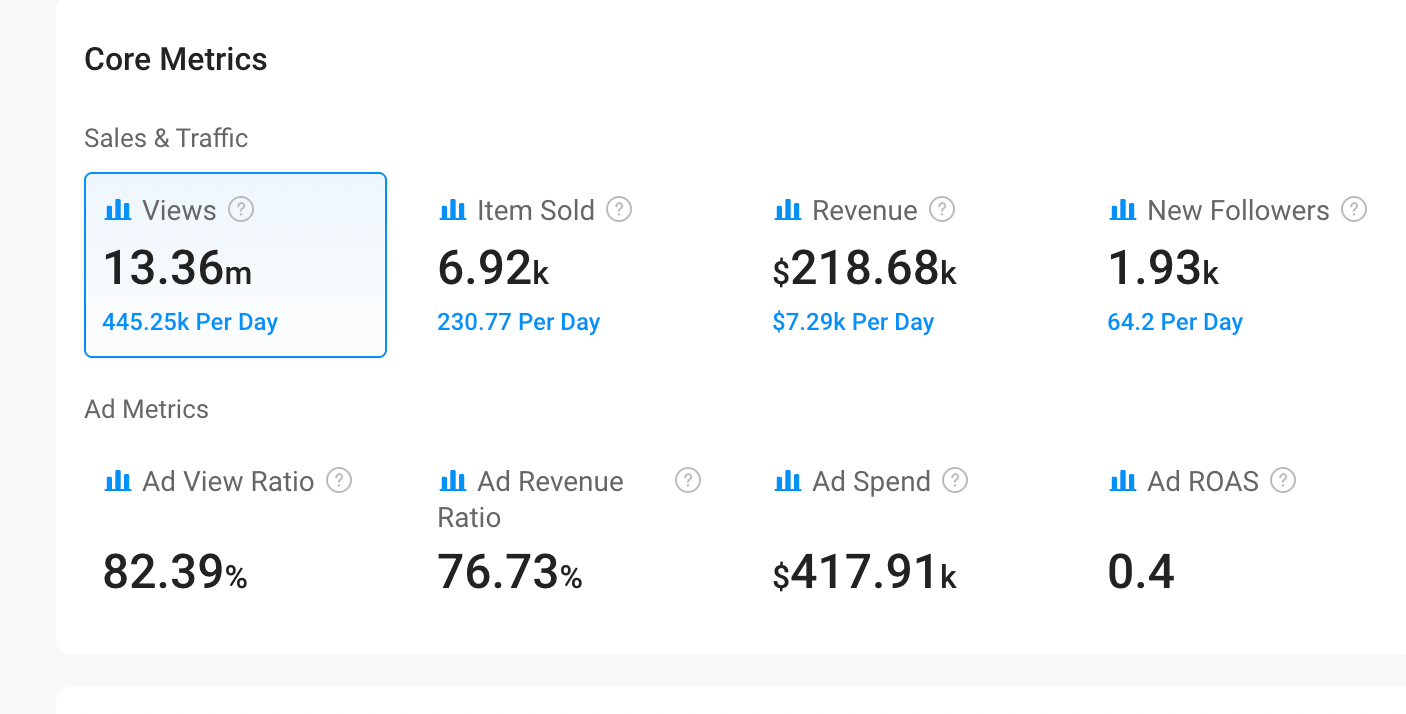Viewport: 1406px width, 714px height.
Task: Click the help icon next to Revenue
Action: pos(942,210)
